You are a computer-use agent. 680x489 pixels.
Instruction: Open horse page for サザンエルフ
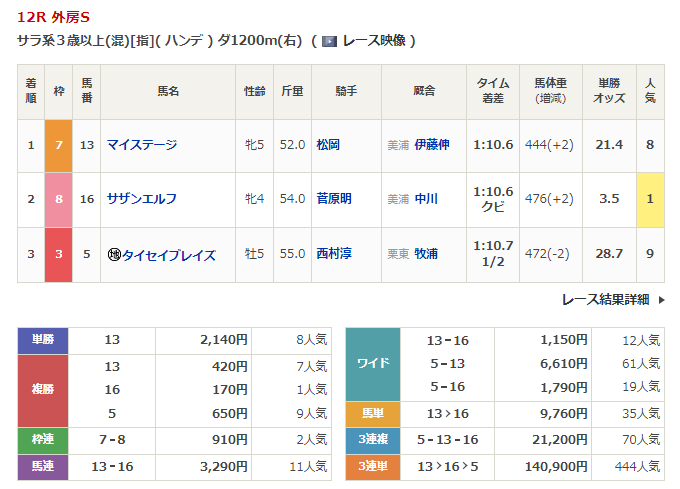(142, 199)
